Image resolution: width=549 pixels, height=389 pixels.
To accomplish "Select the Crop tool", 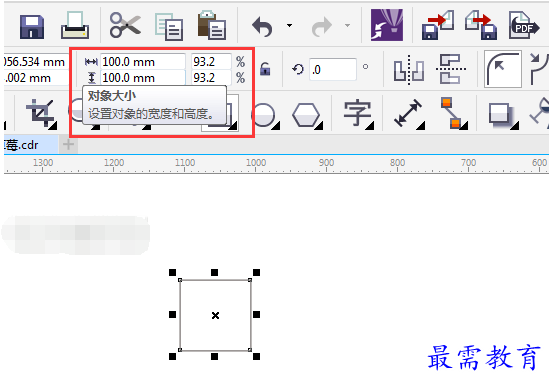I will click(41, 113).
